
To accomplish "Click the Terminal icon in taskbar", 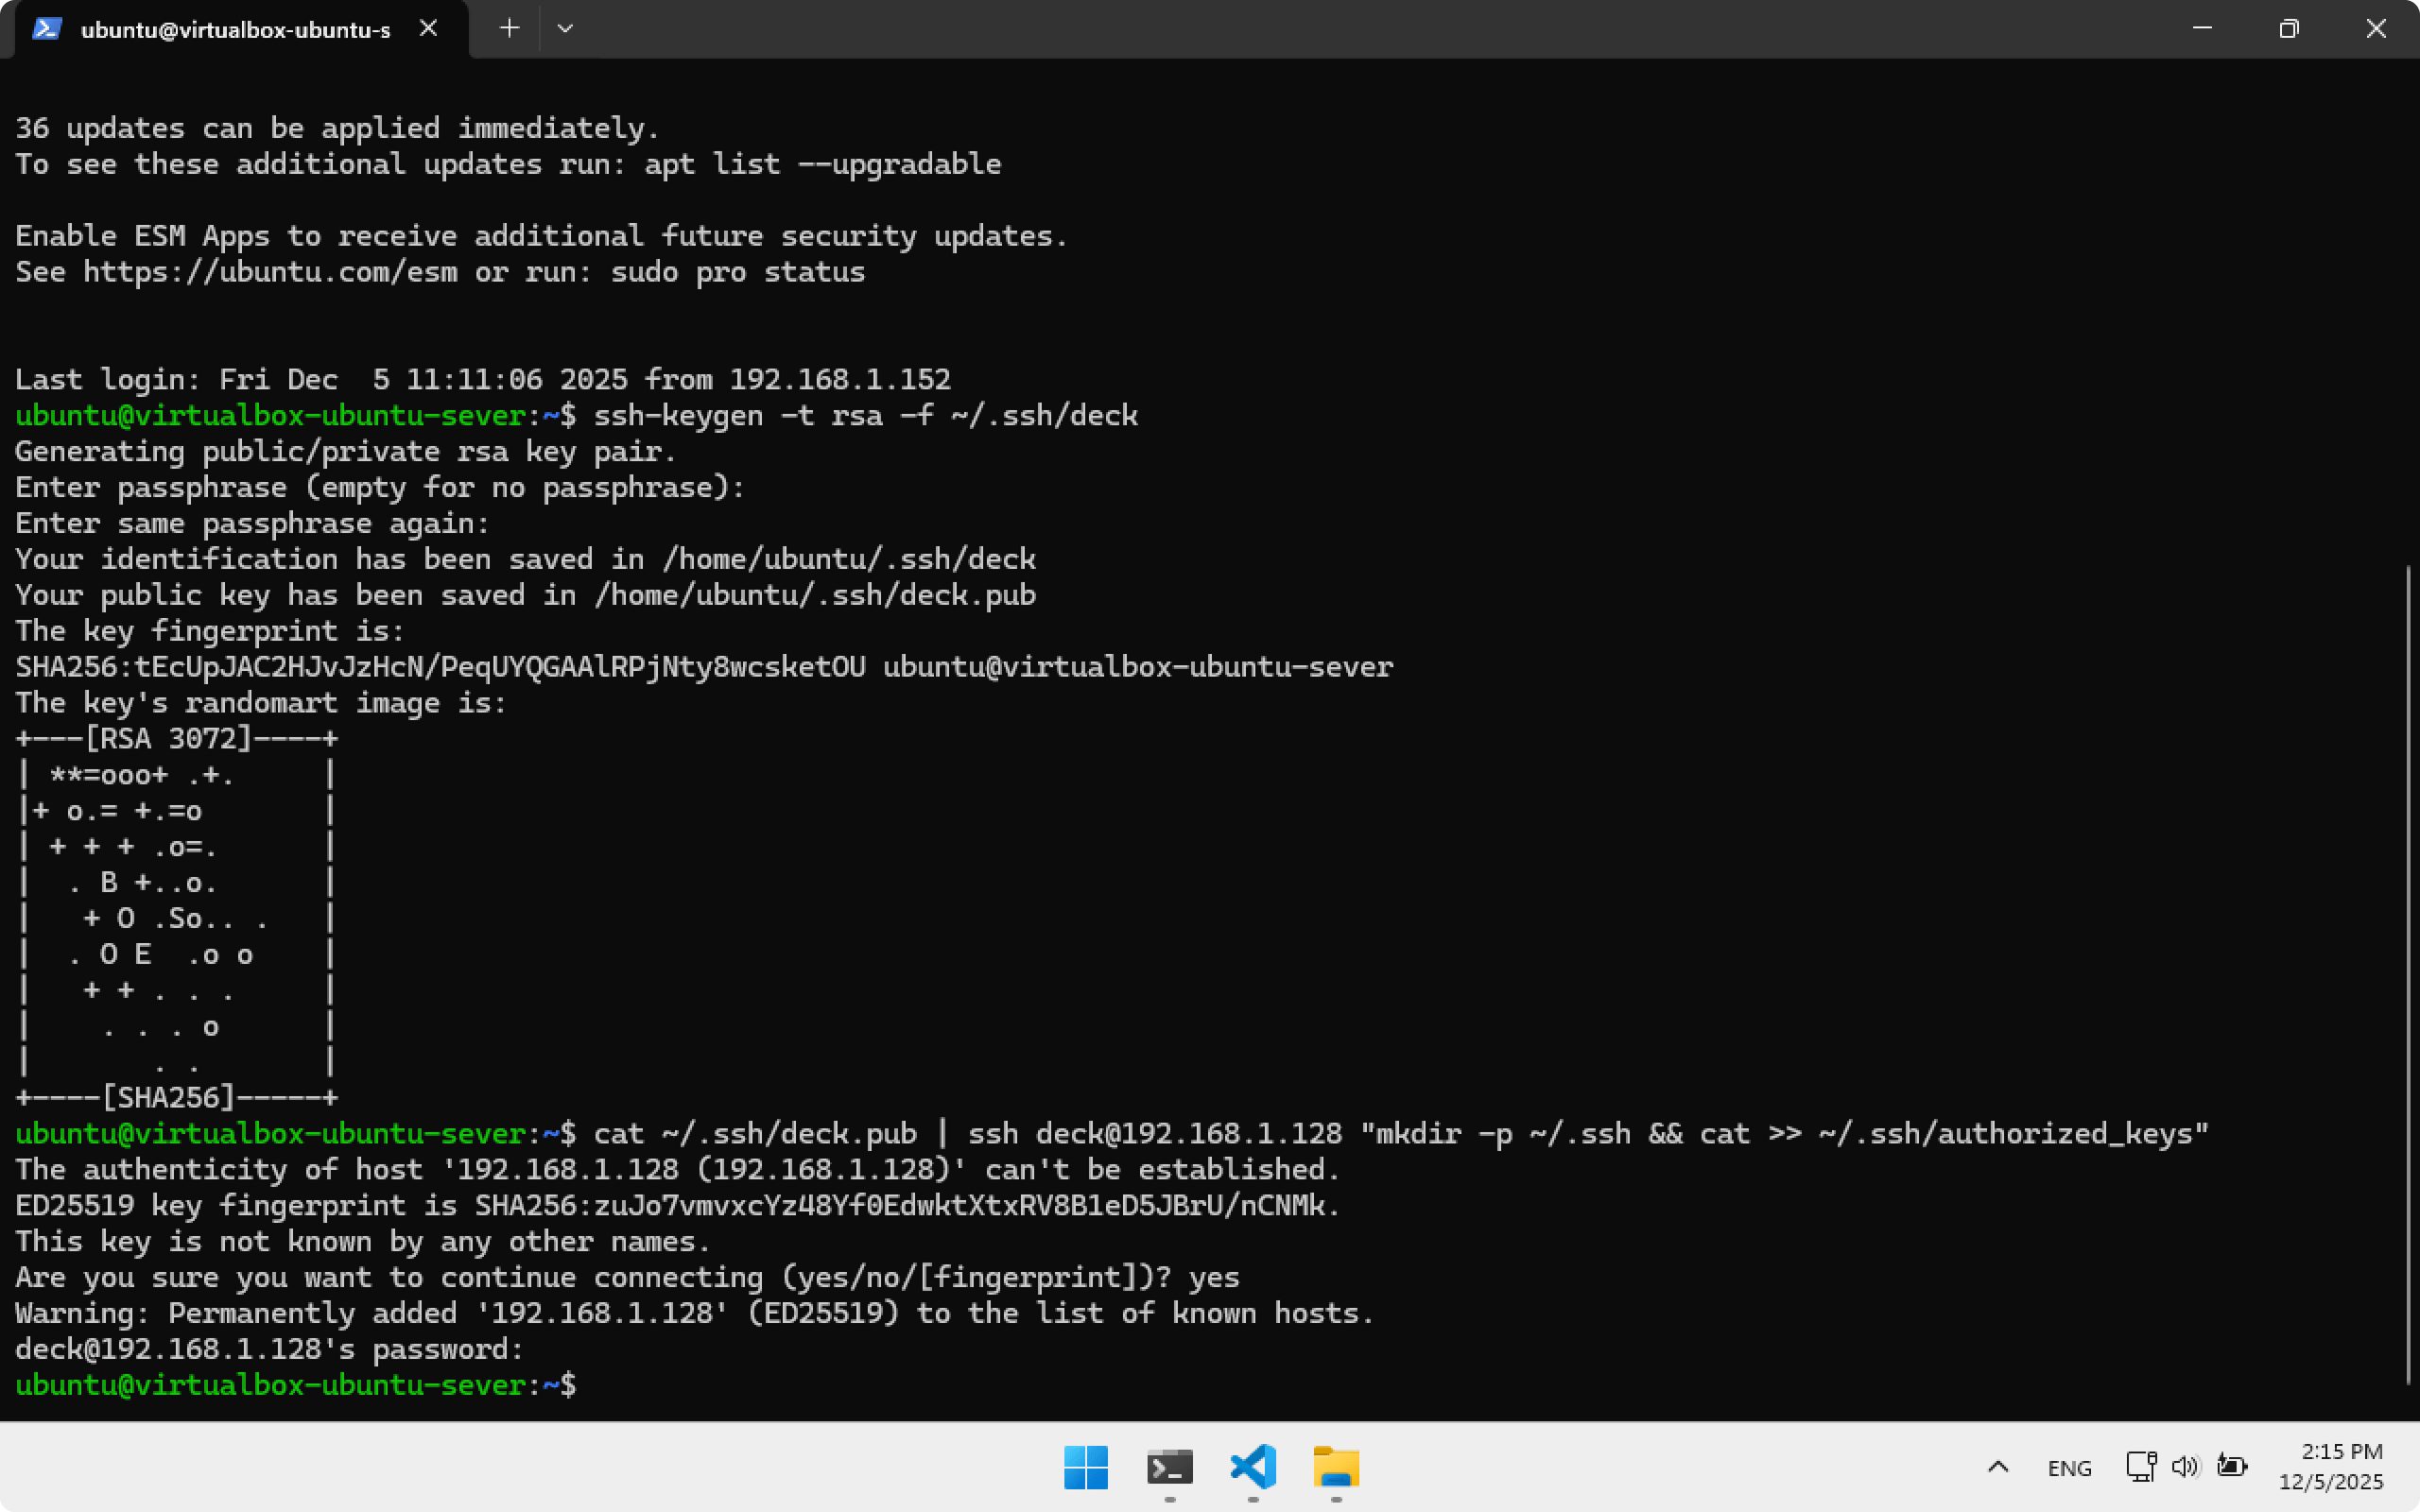I will click(1169, 1467).
